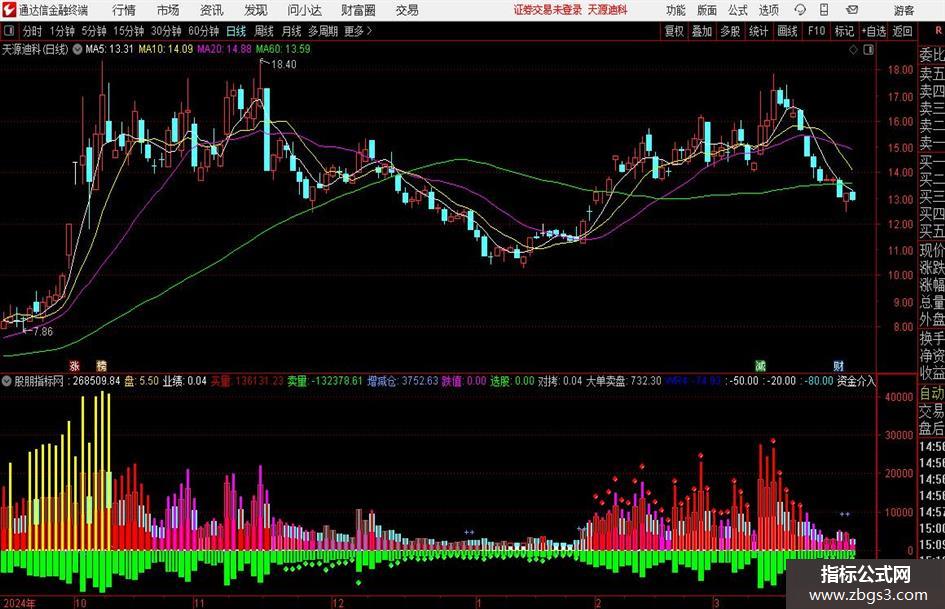Click the 大单卖盘: 732.30 indicator value

click(x=623, y=381)
